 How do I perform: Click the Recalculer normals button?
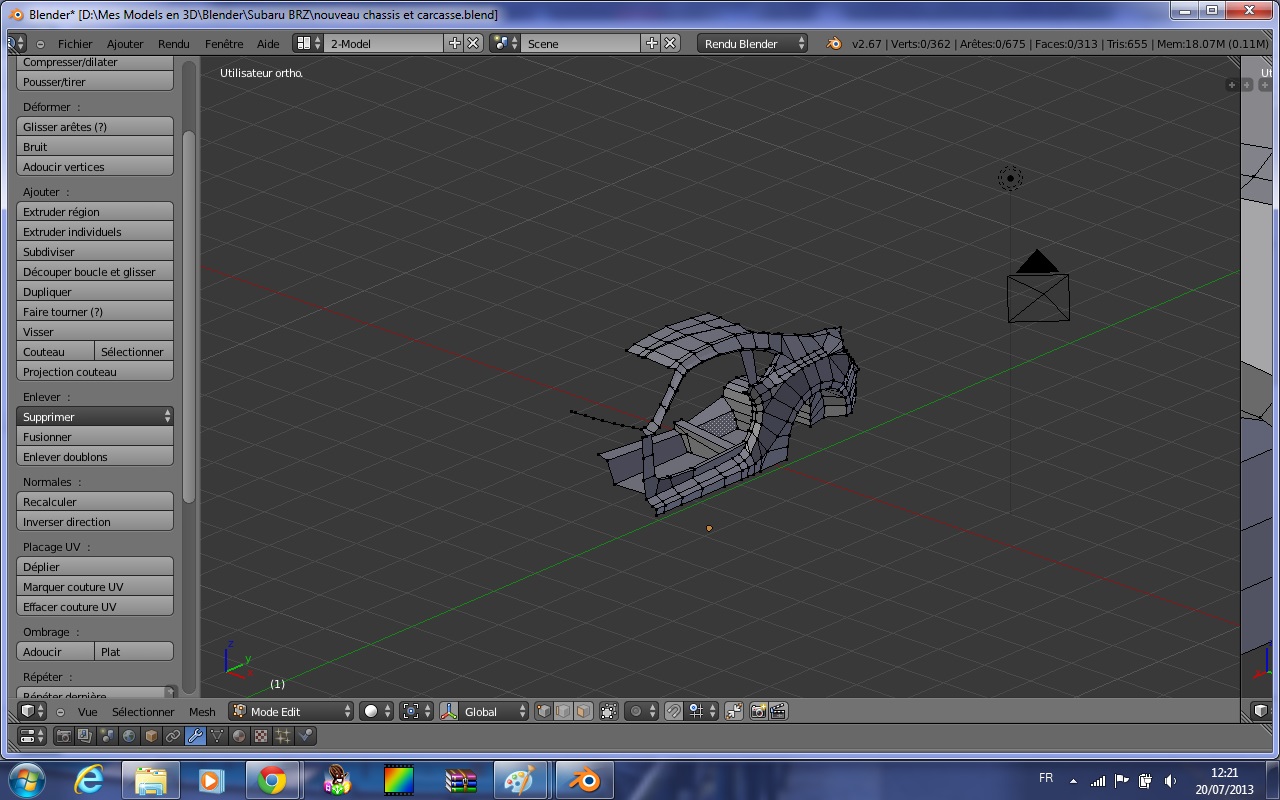point(95,501)
